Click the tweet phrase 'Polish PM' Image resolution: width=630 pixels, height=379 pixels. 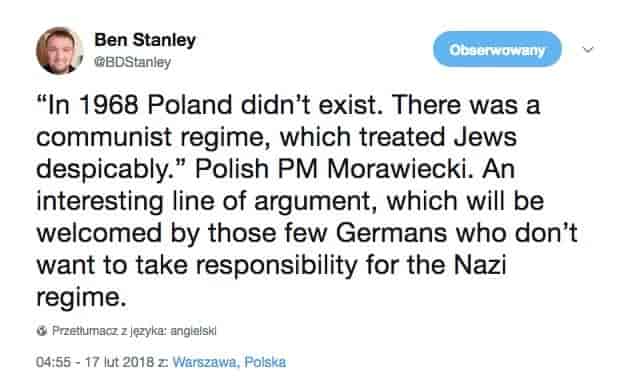point(256,168)
